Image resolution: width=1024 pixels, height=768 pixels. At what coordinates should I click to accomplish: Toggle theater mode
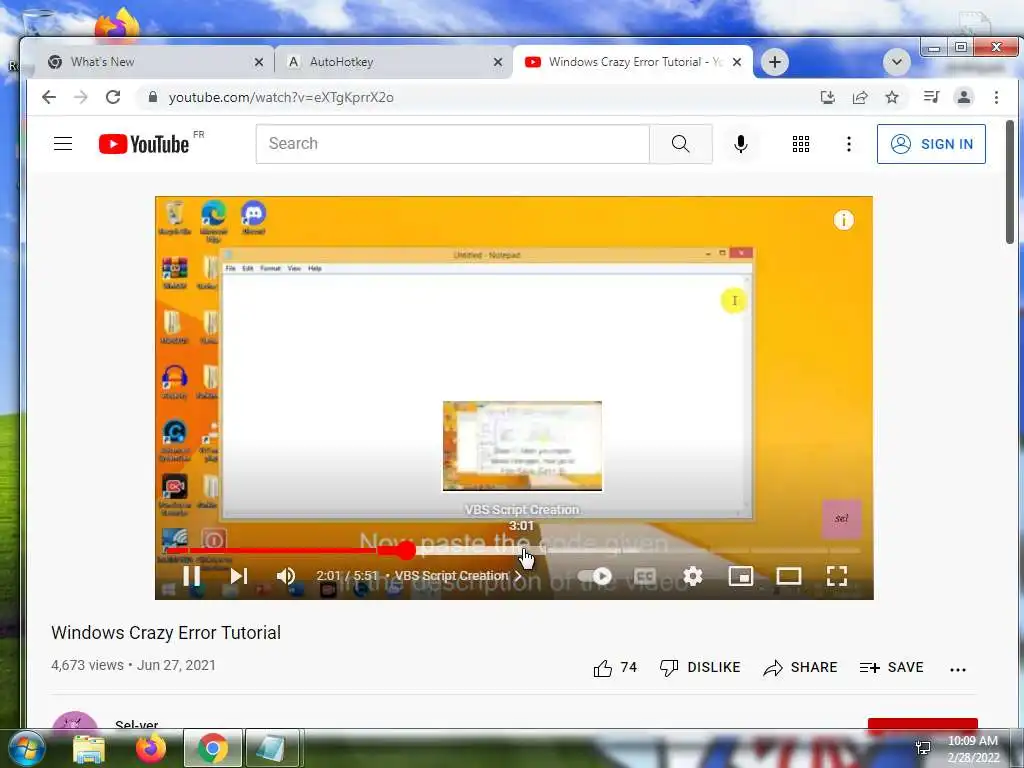tap(788, 576)
